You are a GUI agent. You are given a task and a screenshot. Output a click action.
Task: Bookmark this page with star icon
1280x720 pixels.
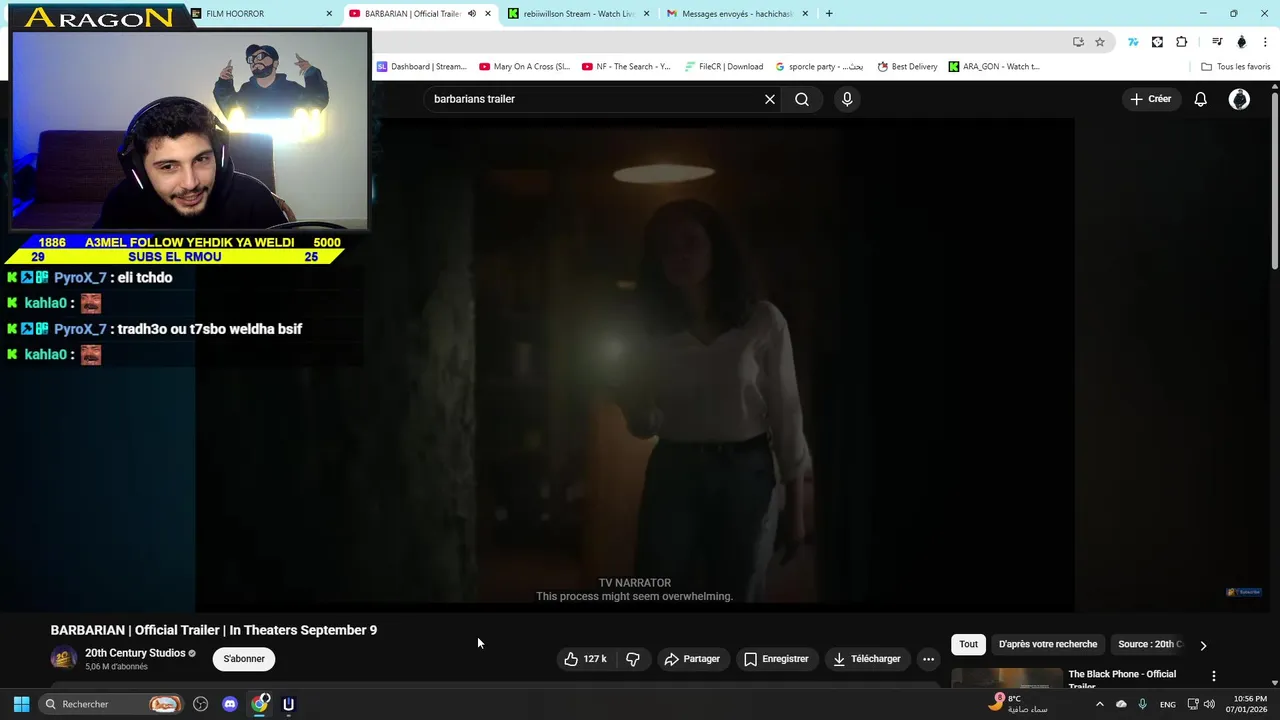coord(1100,42)
